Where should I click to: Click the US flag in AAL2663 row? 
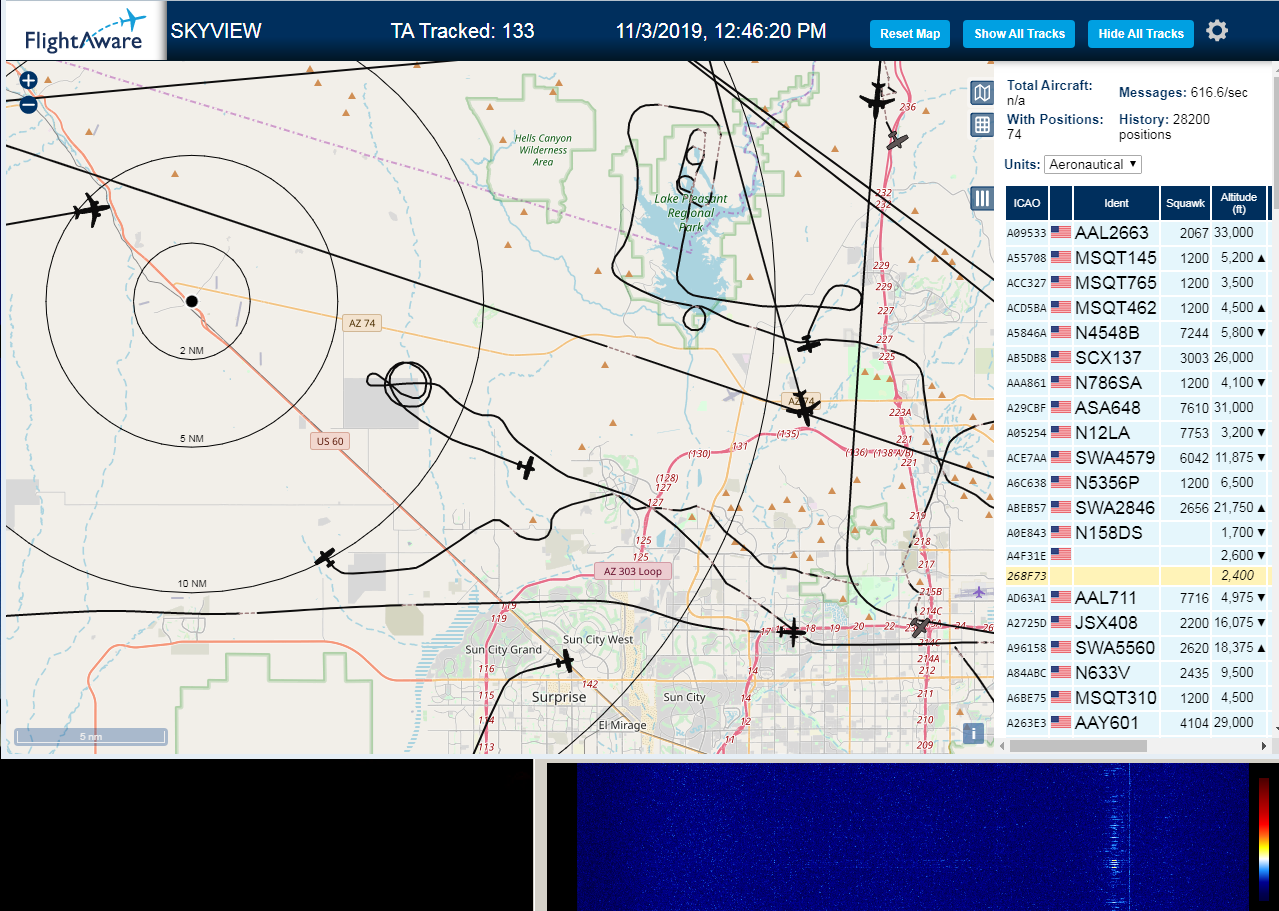click(1061, 232)
